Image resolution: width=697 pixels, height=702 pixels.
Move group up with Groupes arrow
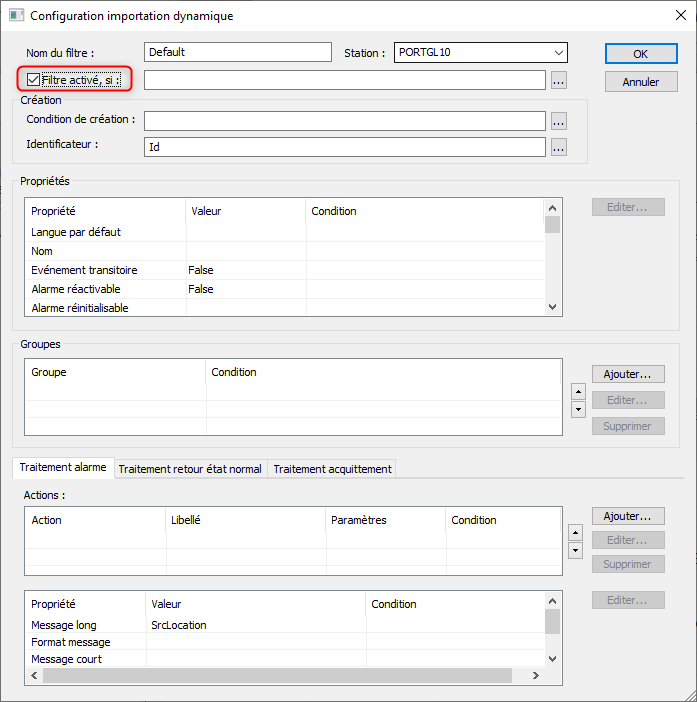point(577,391)
